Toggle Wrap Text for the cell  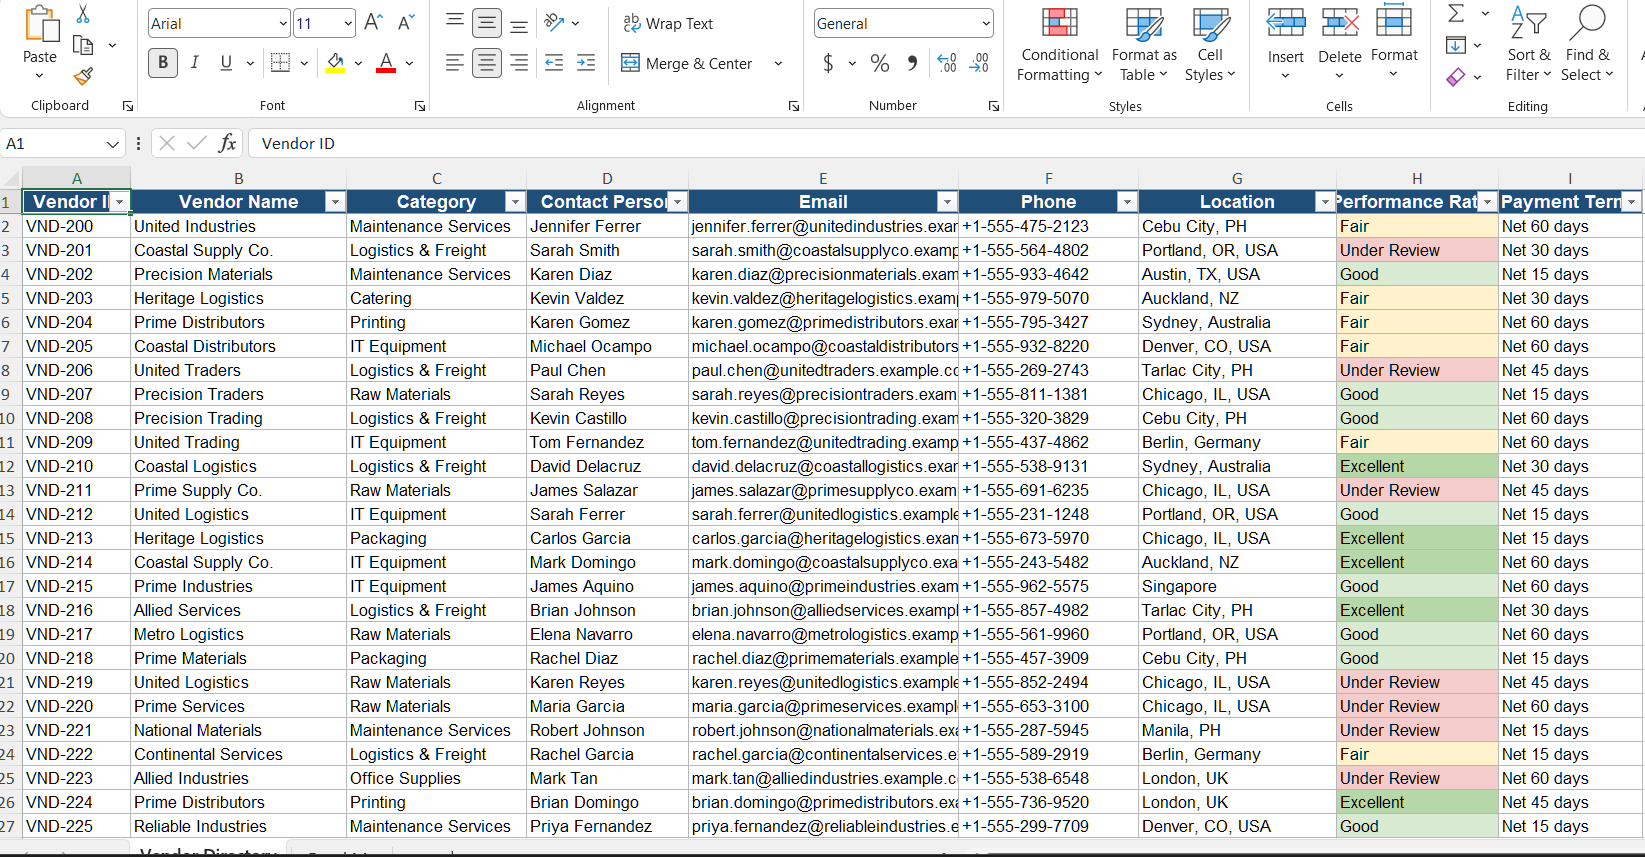(x=668, y=23)
